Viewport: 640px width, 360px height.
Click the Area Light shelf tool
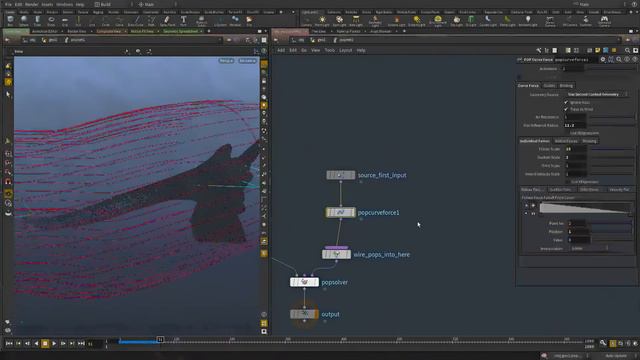coord(356,21)
